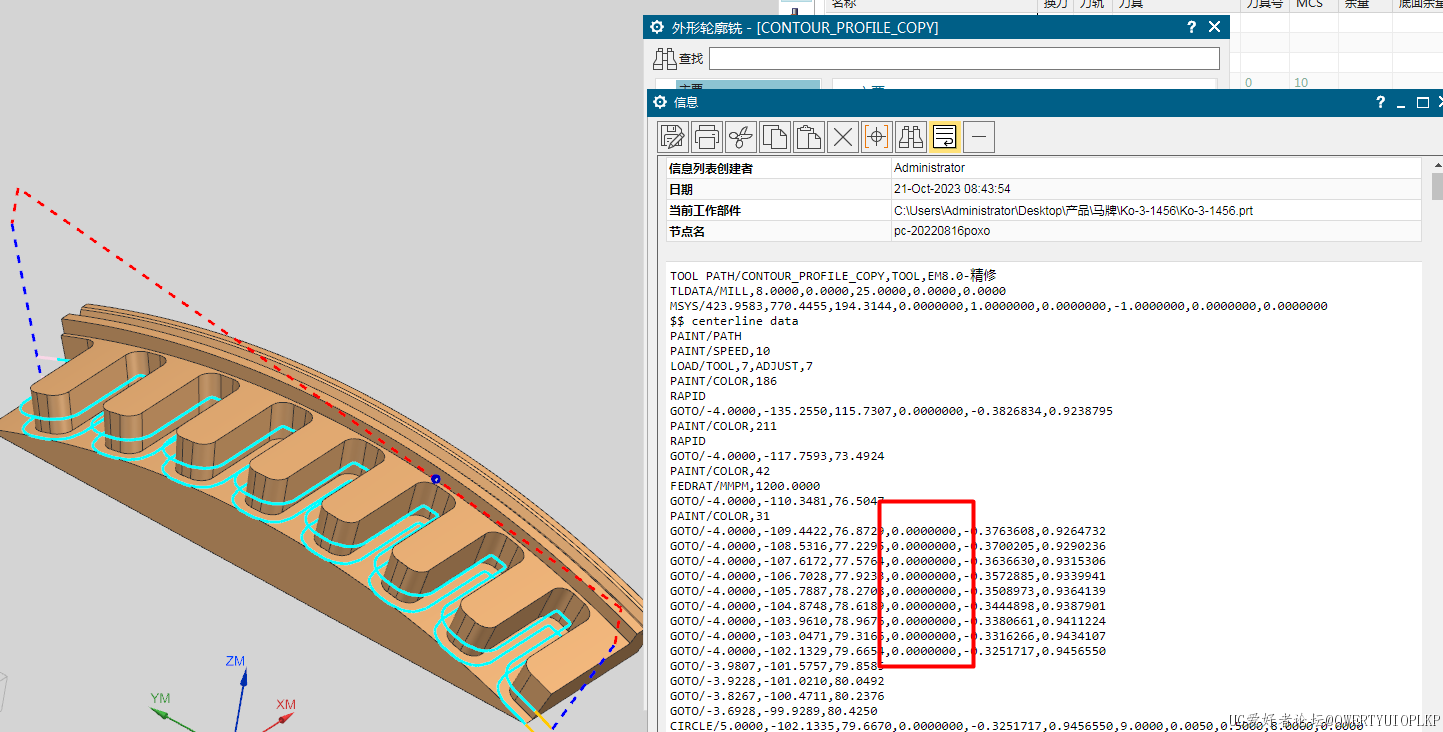
Task: Click the LOAD/TOOL,7,ADJUST,7 line
Action: coord(741,366)
